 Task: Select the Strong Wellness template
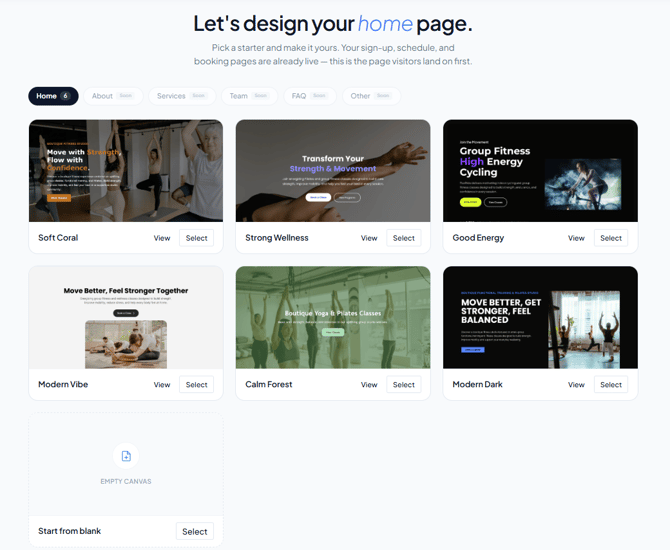point(404,238)
